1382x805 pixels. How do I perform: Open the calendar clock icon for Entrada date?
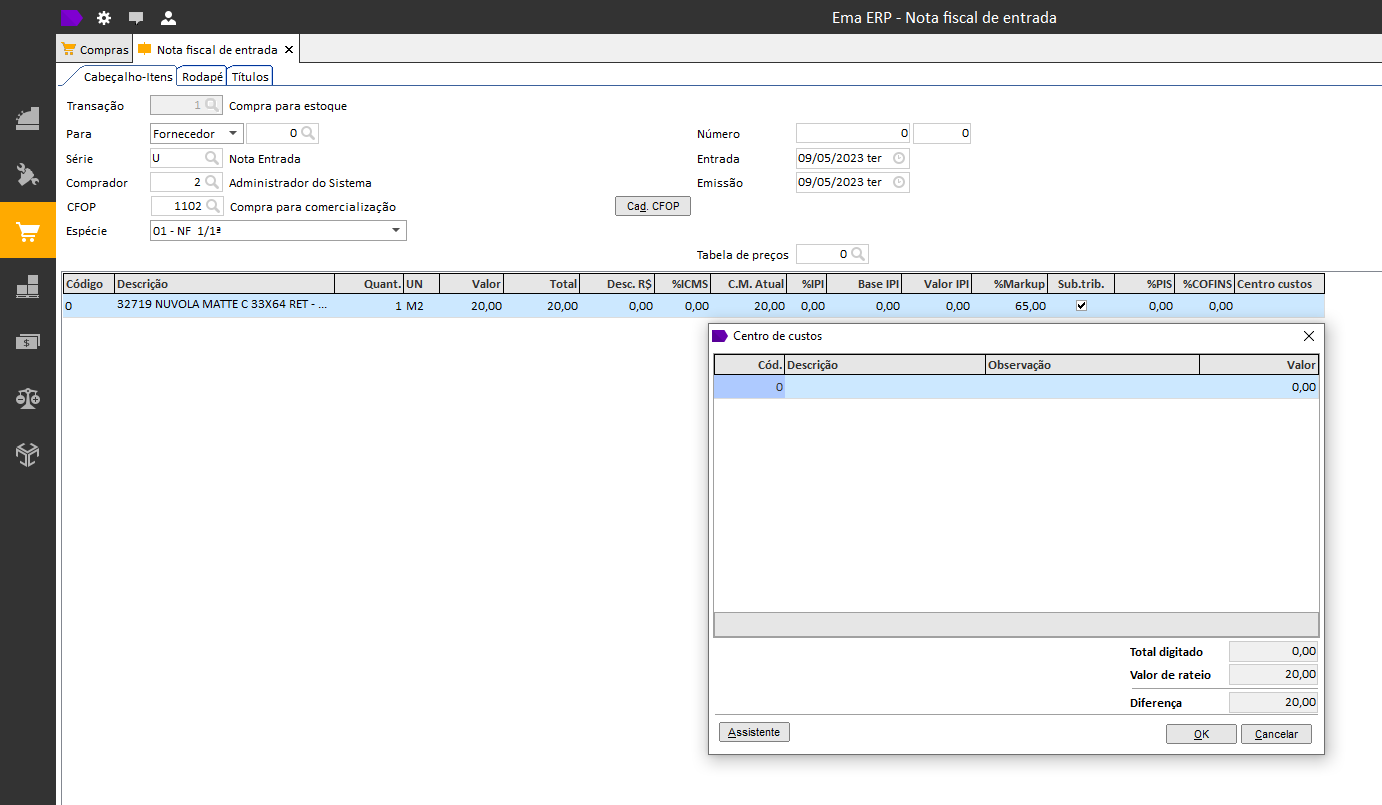[x=899, y=158]
